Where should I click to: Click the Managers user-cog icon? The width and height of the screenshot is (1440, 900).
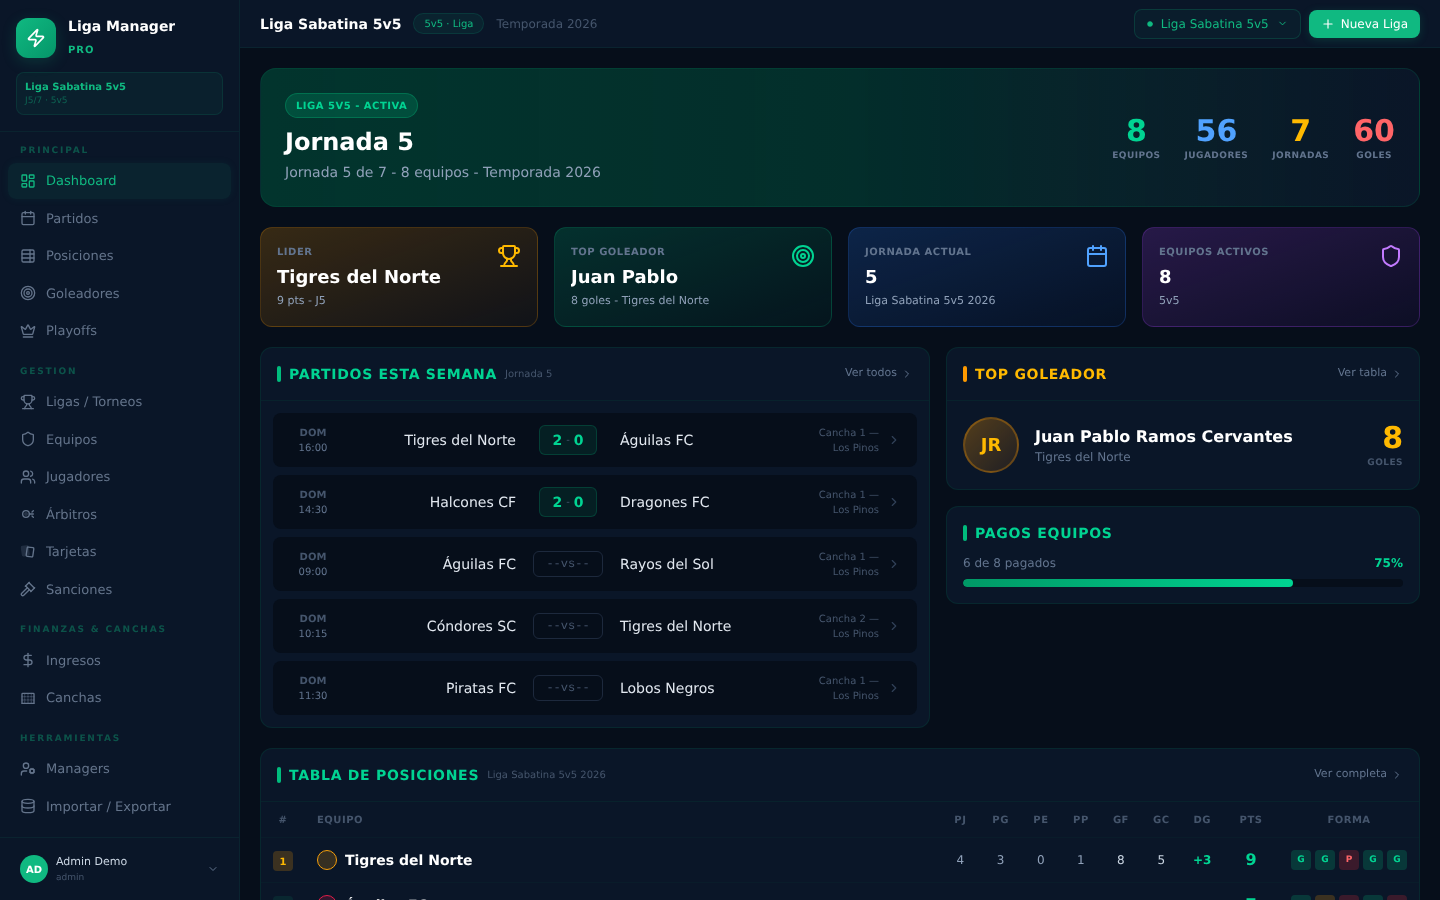28,769
